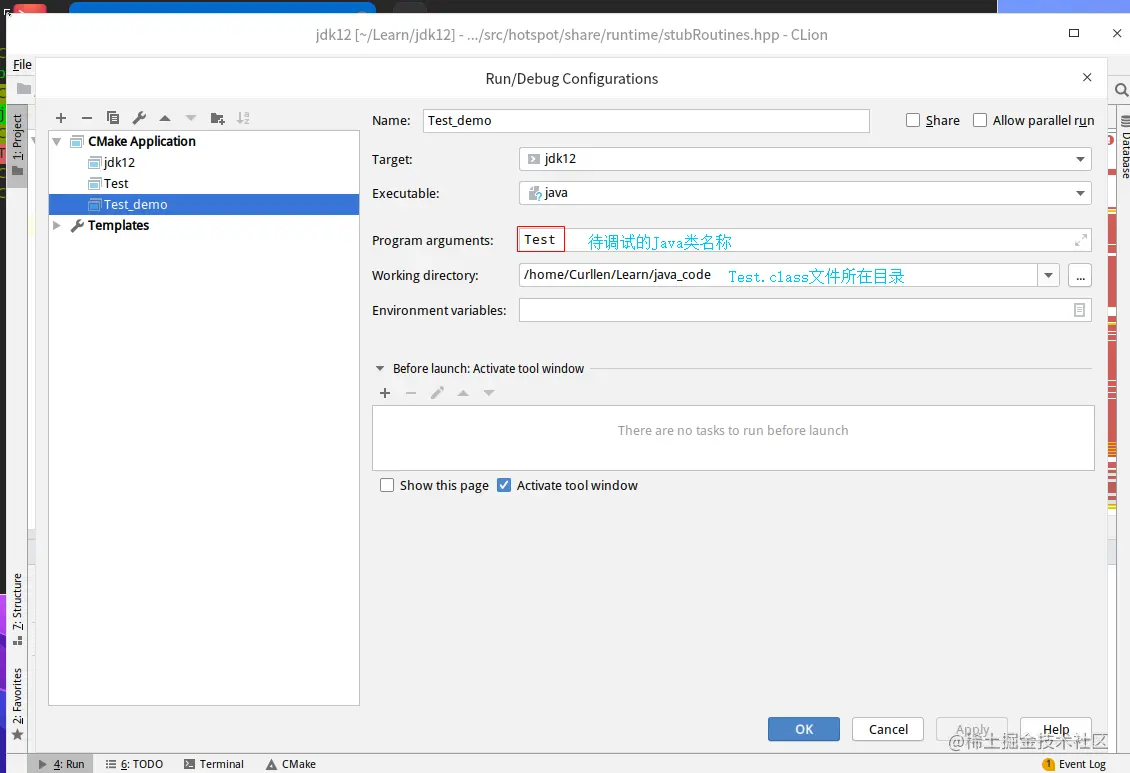This screenshot has height=773, width=1130.
Task: Move before-launch task down
Action: (489, 393)
